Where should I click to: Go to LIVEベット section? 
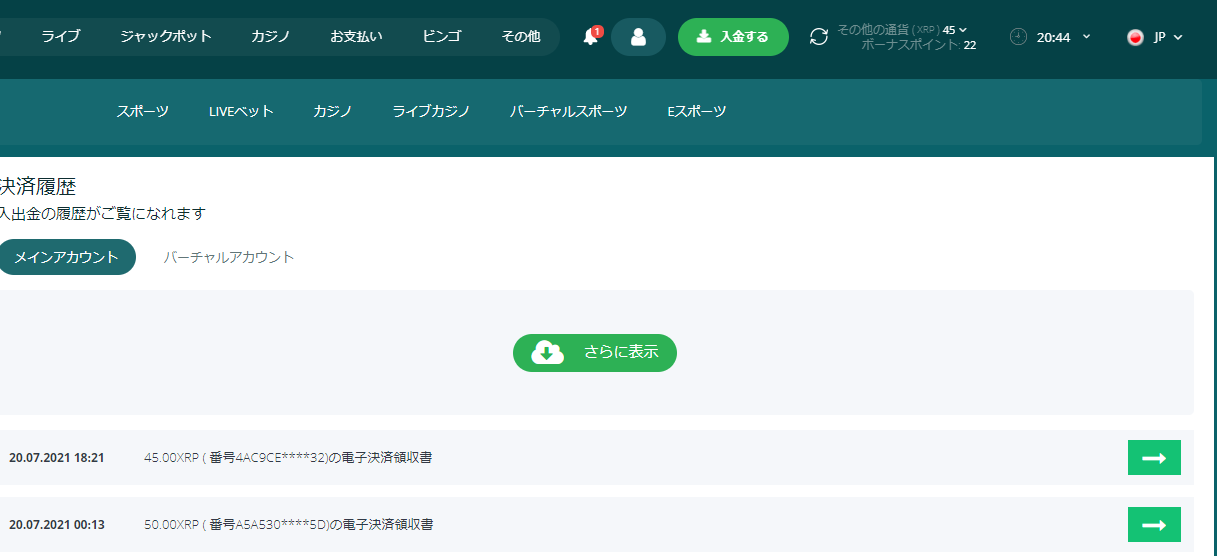coord(241,111)
